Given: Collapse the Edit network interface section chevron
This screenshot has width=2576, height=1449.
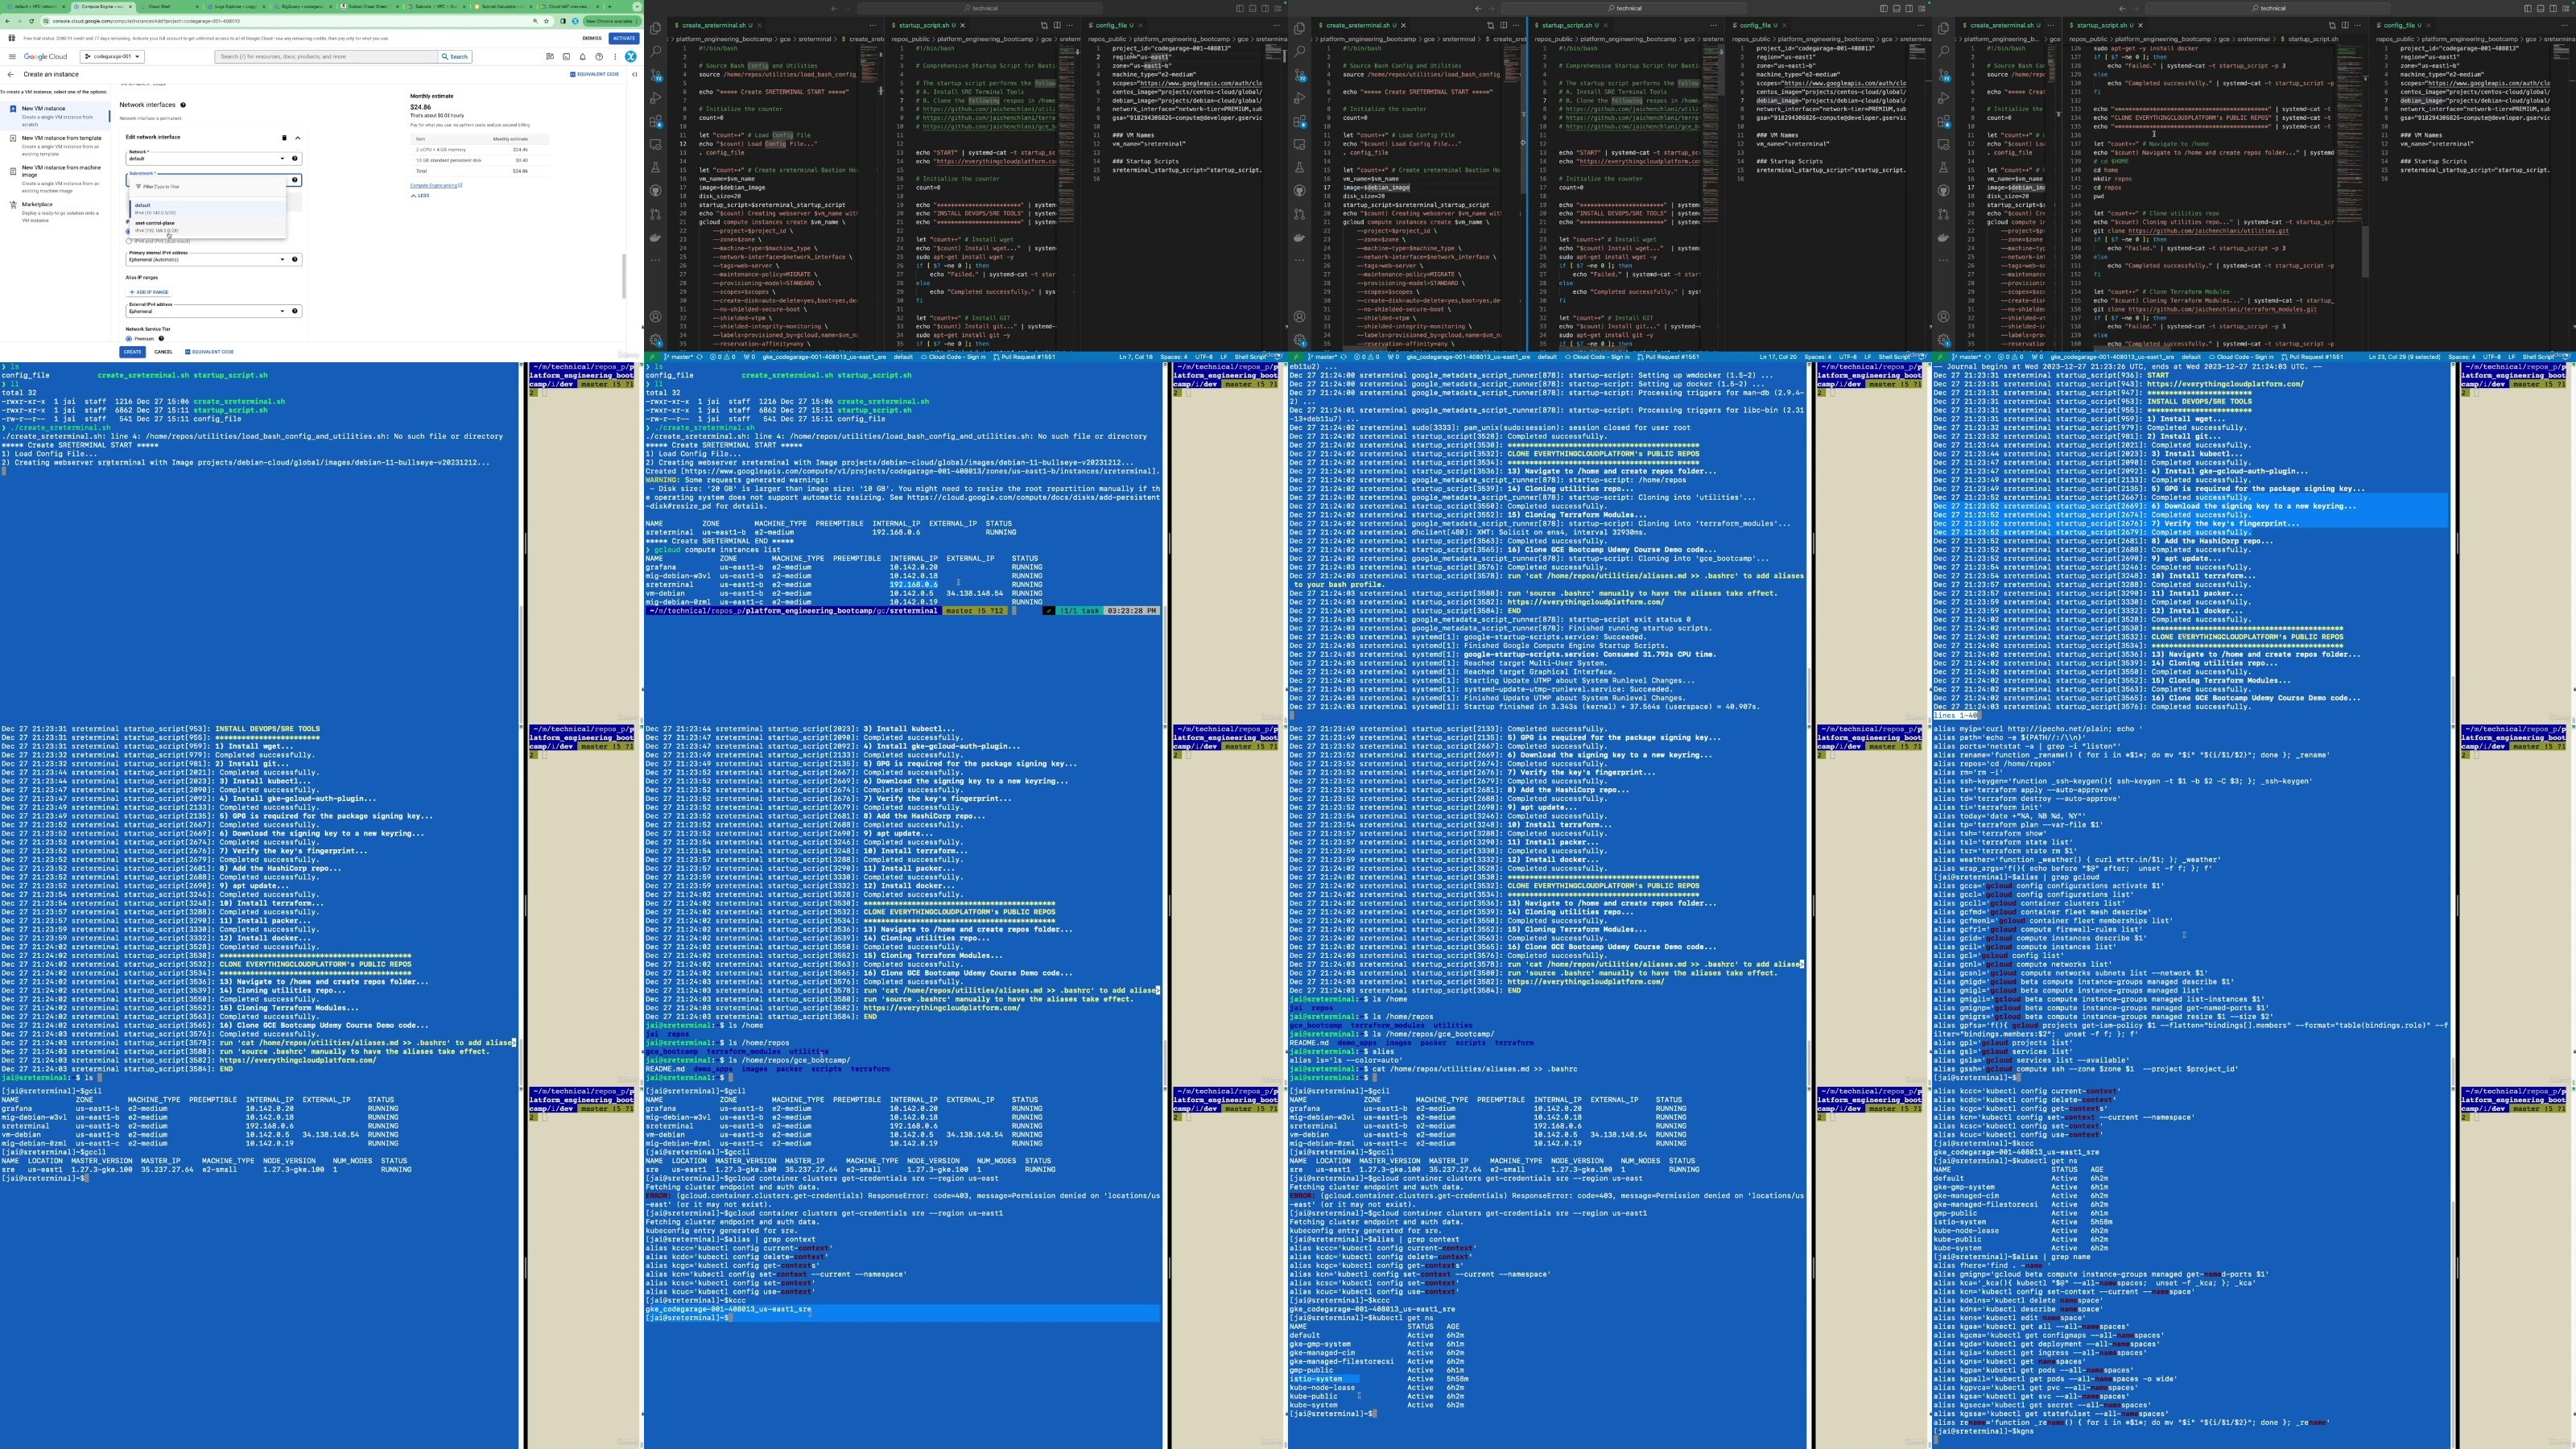Looking at the screenshot, I should [x=297, y=137].
